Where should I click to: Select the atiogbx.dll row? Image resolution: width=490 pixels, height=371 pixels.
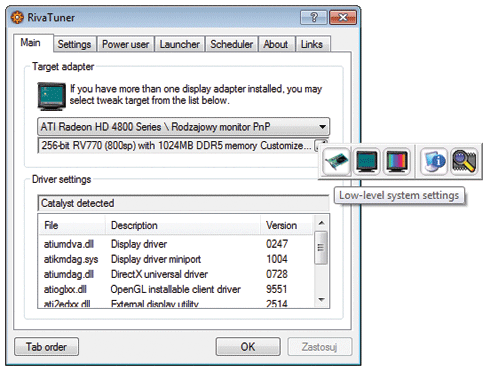[x=177, y=289]
